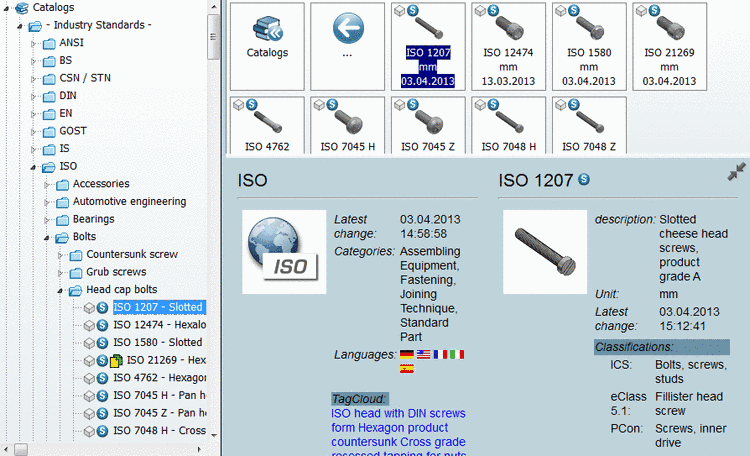Open the ISO 1580 screw tile
This screenshot has width=750, height=456.
click(589, 46)
